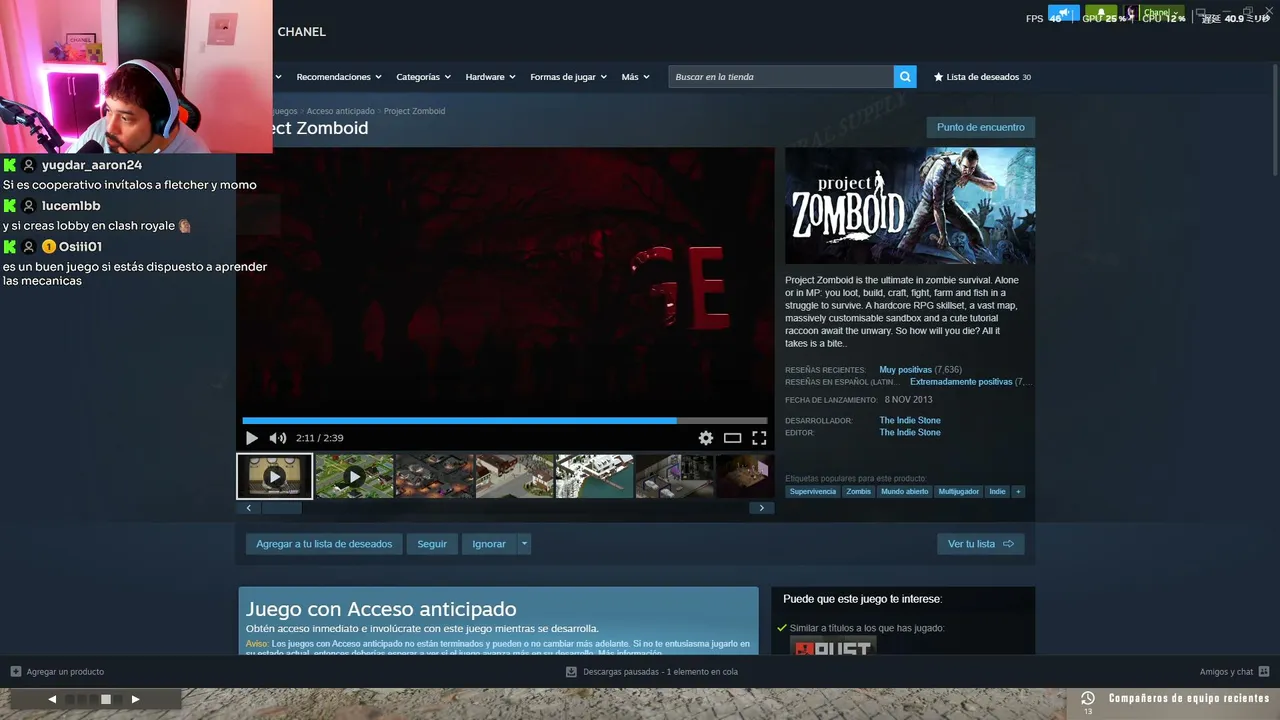This screenshot has width=1280, height=720.
Task: Play the Project Zomboid trailer video
Action: [251, 438]
